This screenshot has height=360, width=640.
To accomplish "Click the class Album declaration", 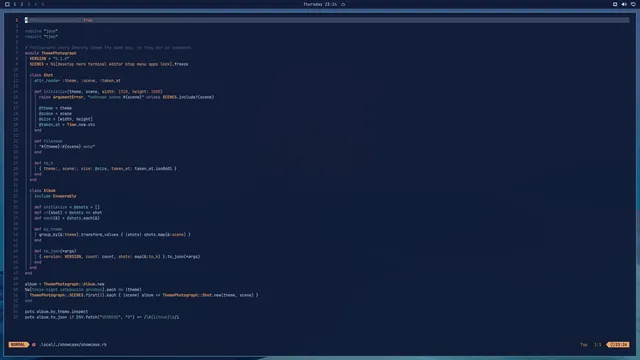I will tap(42, 191).
